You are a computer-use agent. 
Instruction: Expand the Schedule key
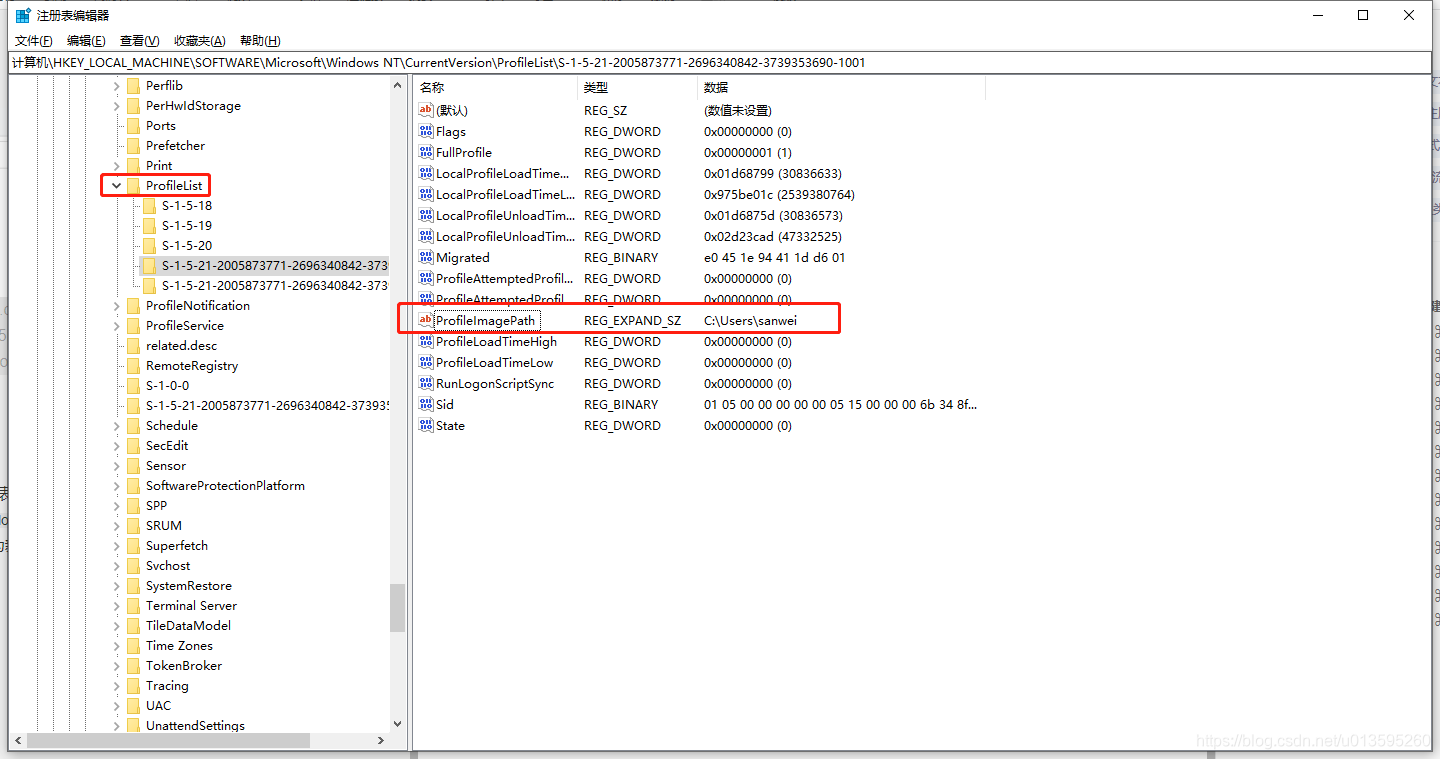pyautogui.click(x=117, y=425)
